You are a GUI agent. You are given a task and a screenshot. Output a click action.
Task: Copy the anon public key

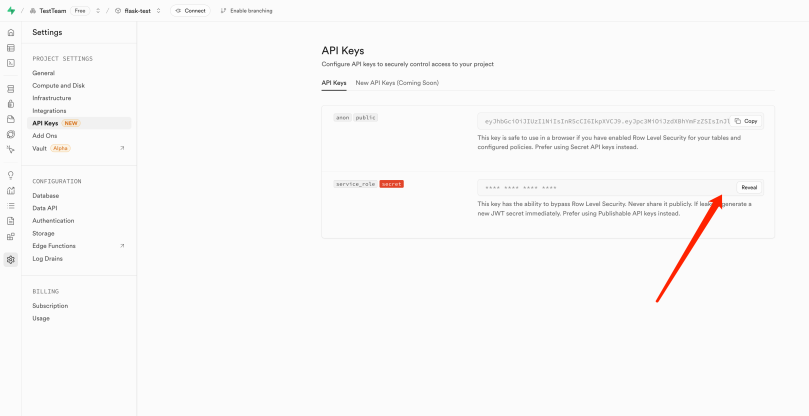(x=746, y=121)
